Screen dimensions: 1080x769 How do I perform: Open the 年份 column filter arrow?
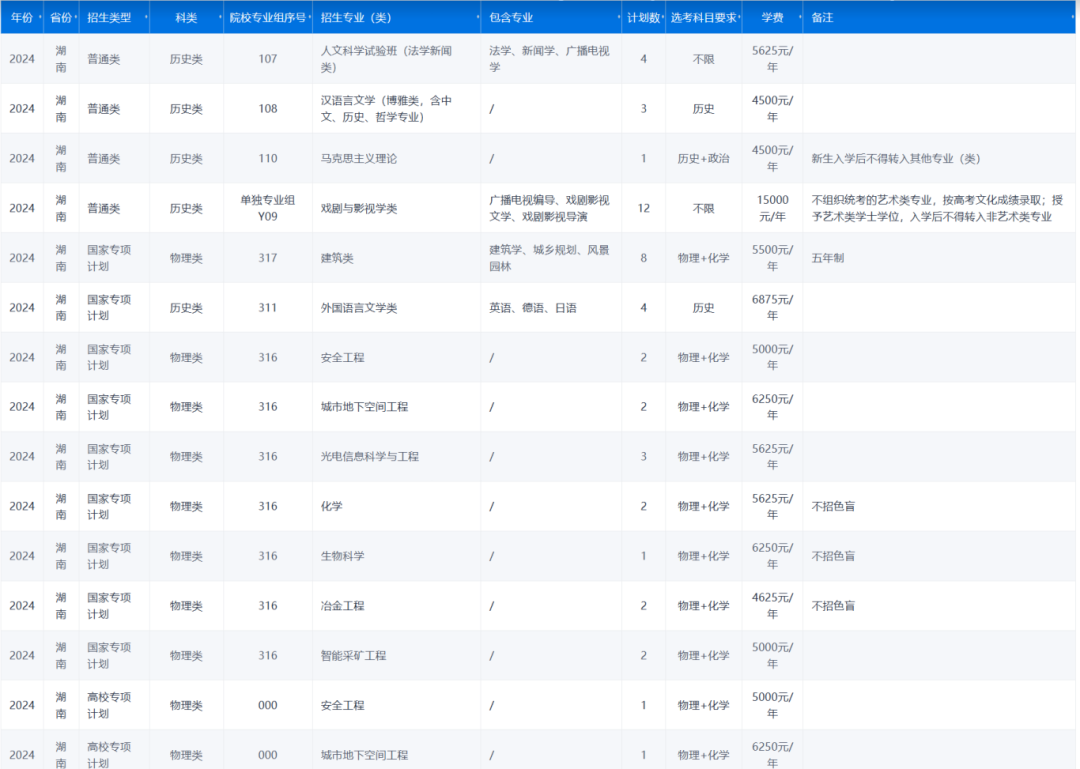tap(41, 17)
